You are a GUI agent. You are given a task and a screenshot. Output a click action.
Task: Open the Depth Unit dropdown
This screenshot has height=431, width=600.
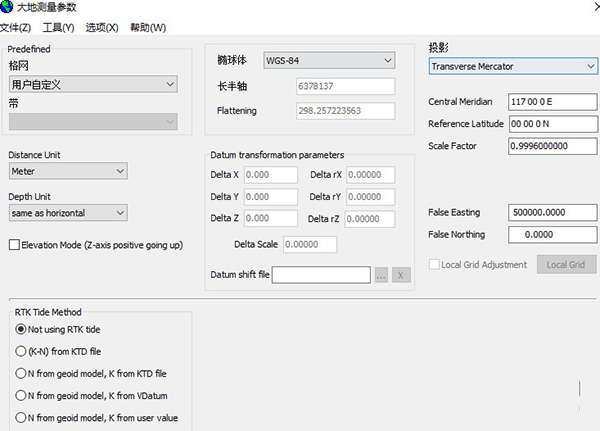tap(68, 213)
